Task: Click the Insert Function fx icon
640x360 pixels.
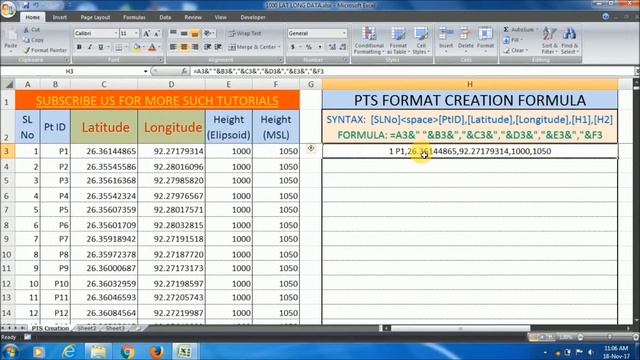Action: tap(184, 71)
